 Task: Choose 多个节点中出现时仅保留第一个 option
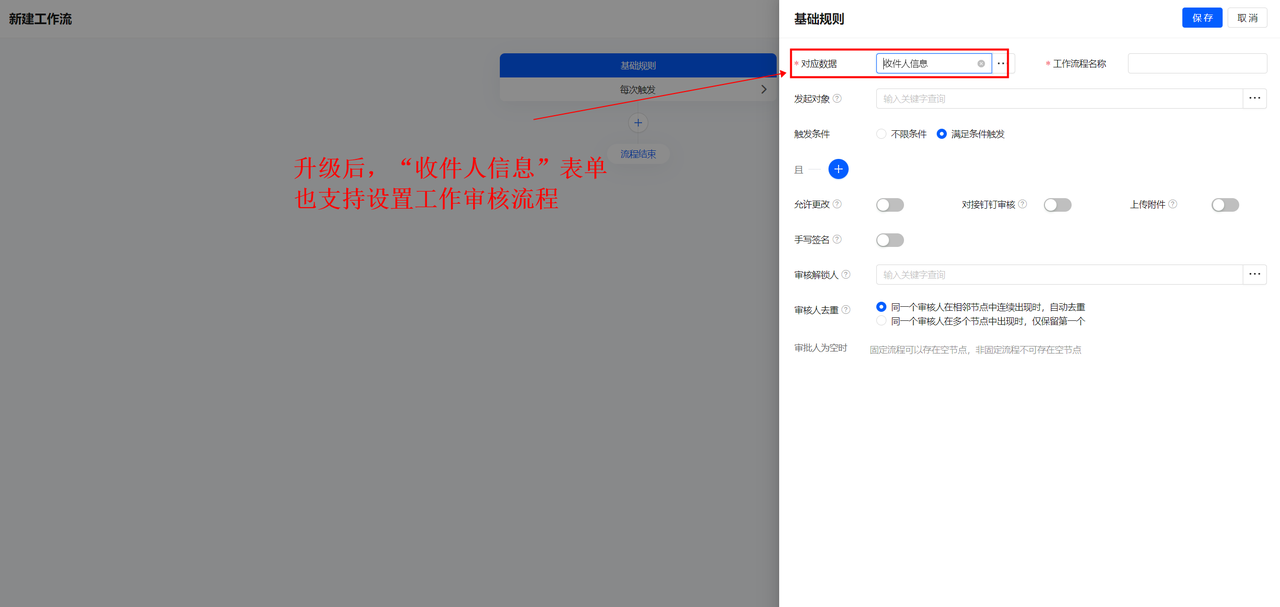(x=881, y=321)
